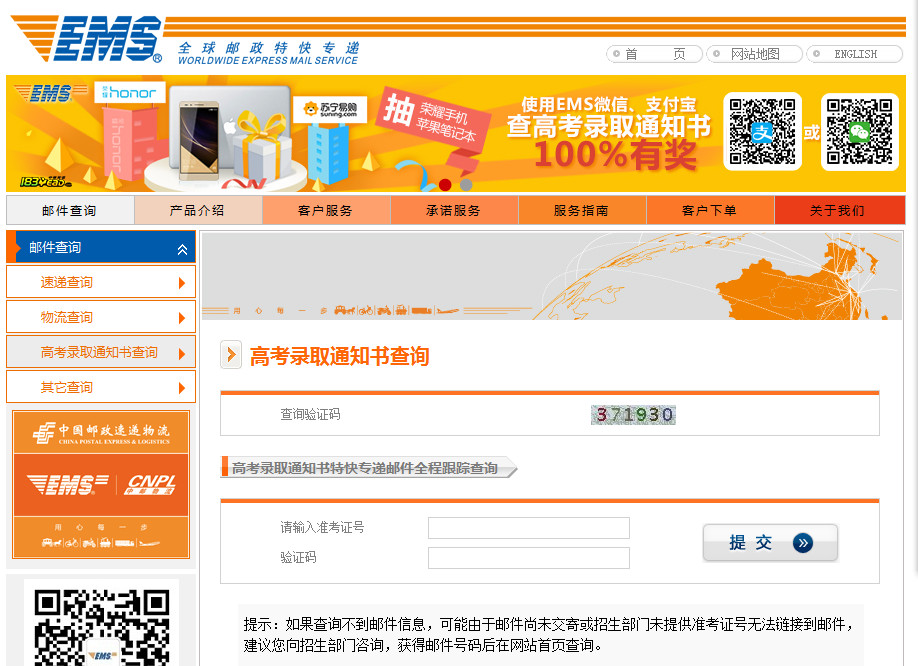The height and width of the screenshot is (666, 918).
Task: Select the red banner carousel dot
Action: [445, 184]
